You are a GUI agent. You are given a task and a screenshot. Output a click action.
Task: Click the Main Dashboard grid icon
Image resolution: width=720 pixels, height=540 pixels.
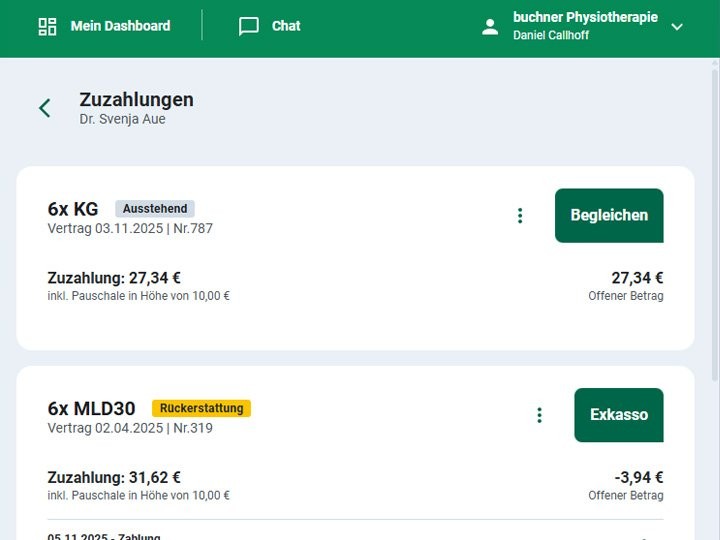(x=47, y=26)
